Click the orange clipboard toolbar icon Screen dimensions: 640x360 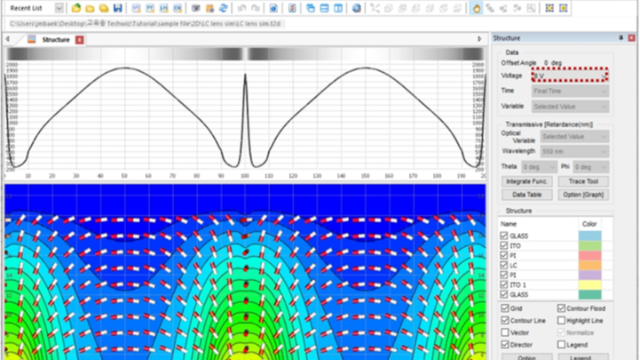(x=210, y=8)
